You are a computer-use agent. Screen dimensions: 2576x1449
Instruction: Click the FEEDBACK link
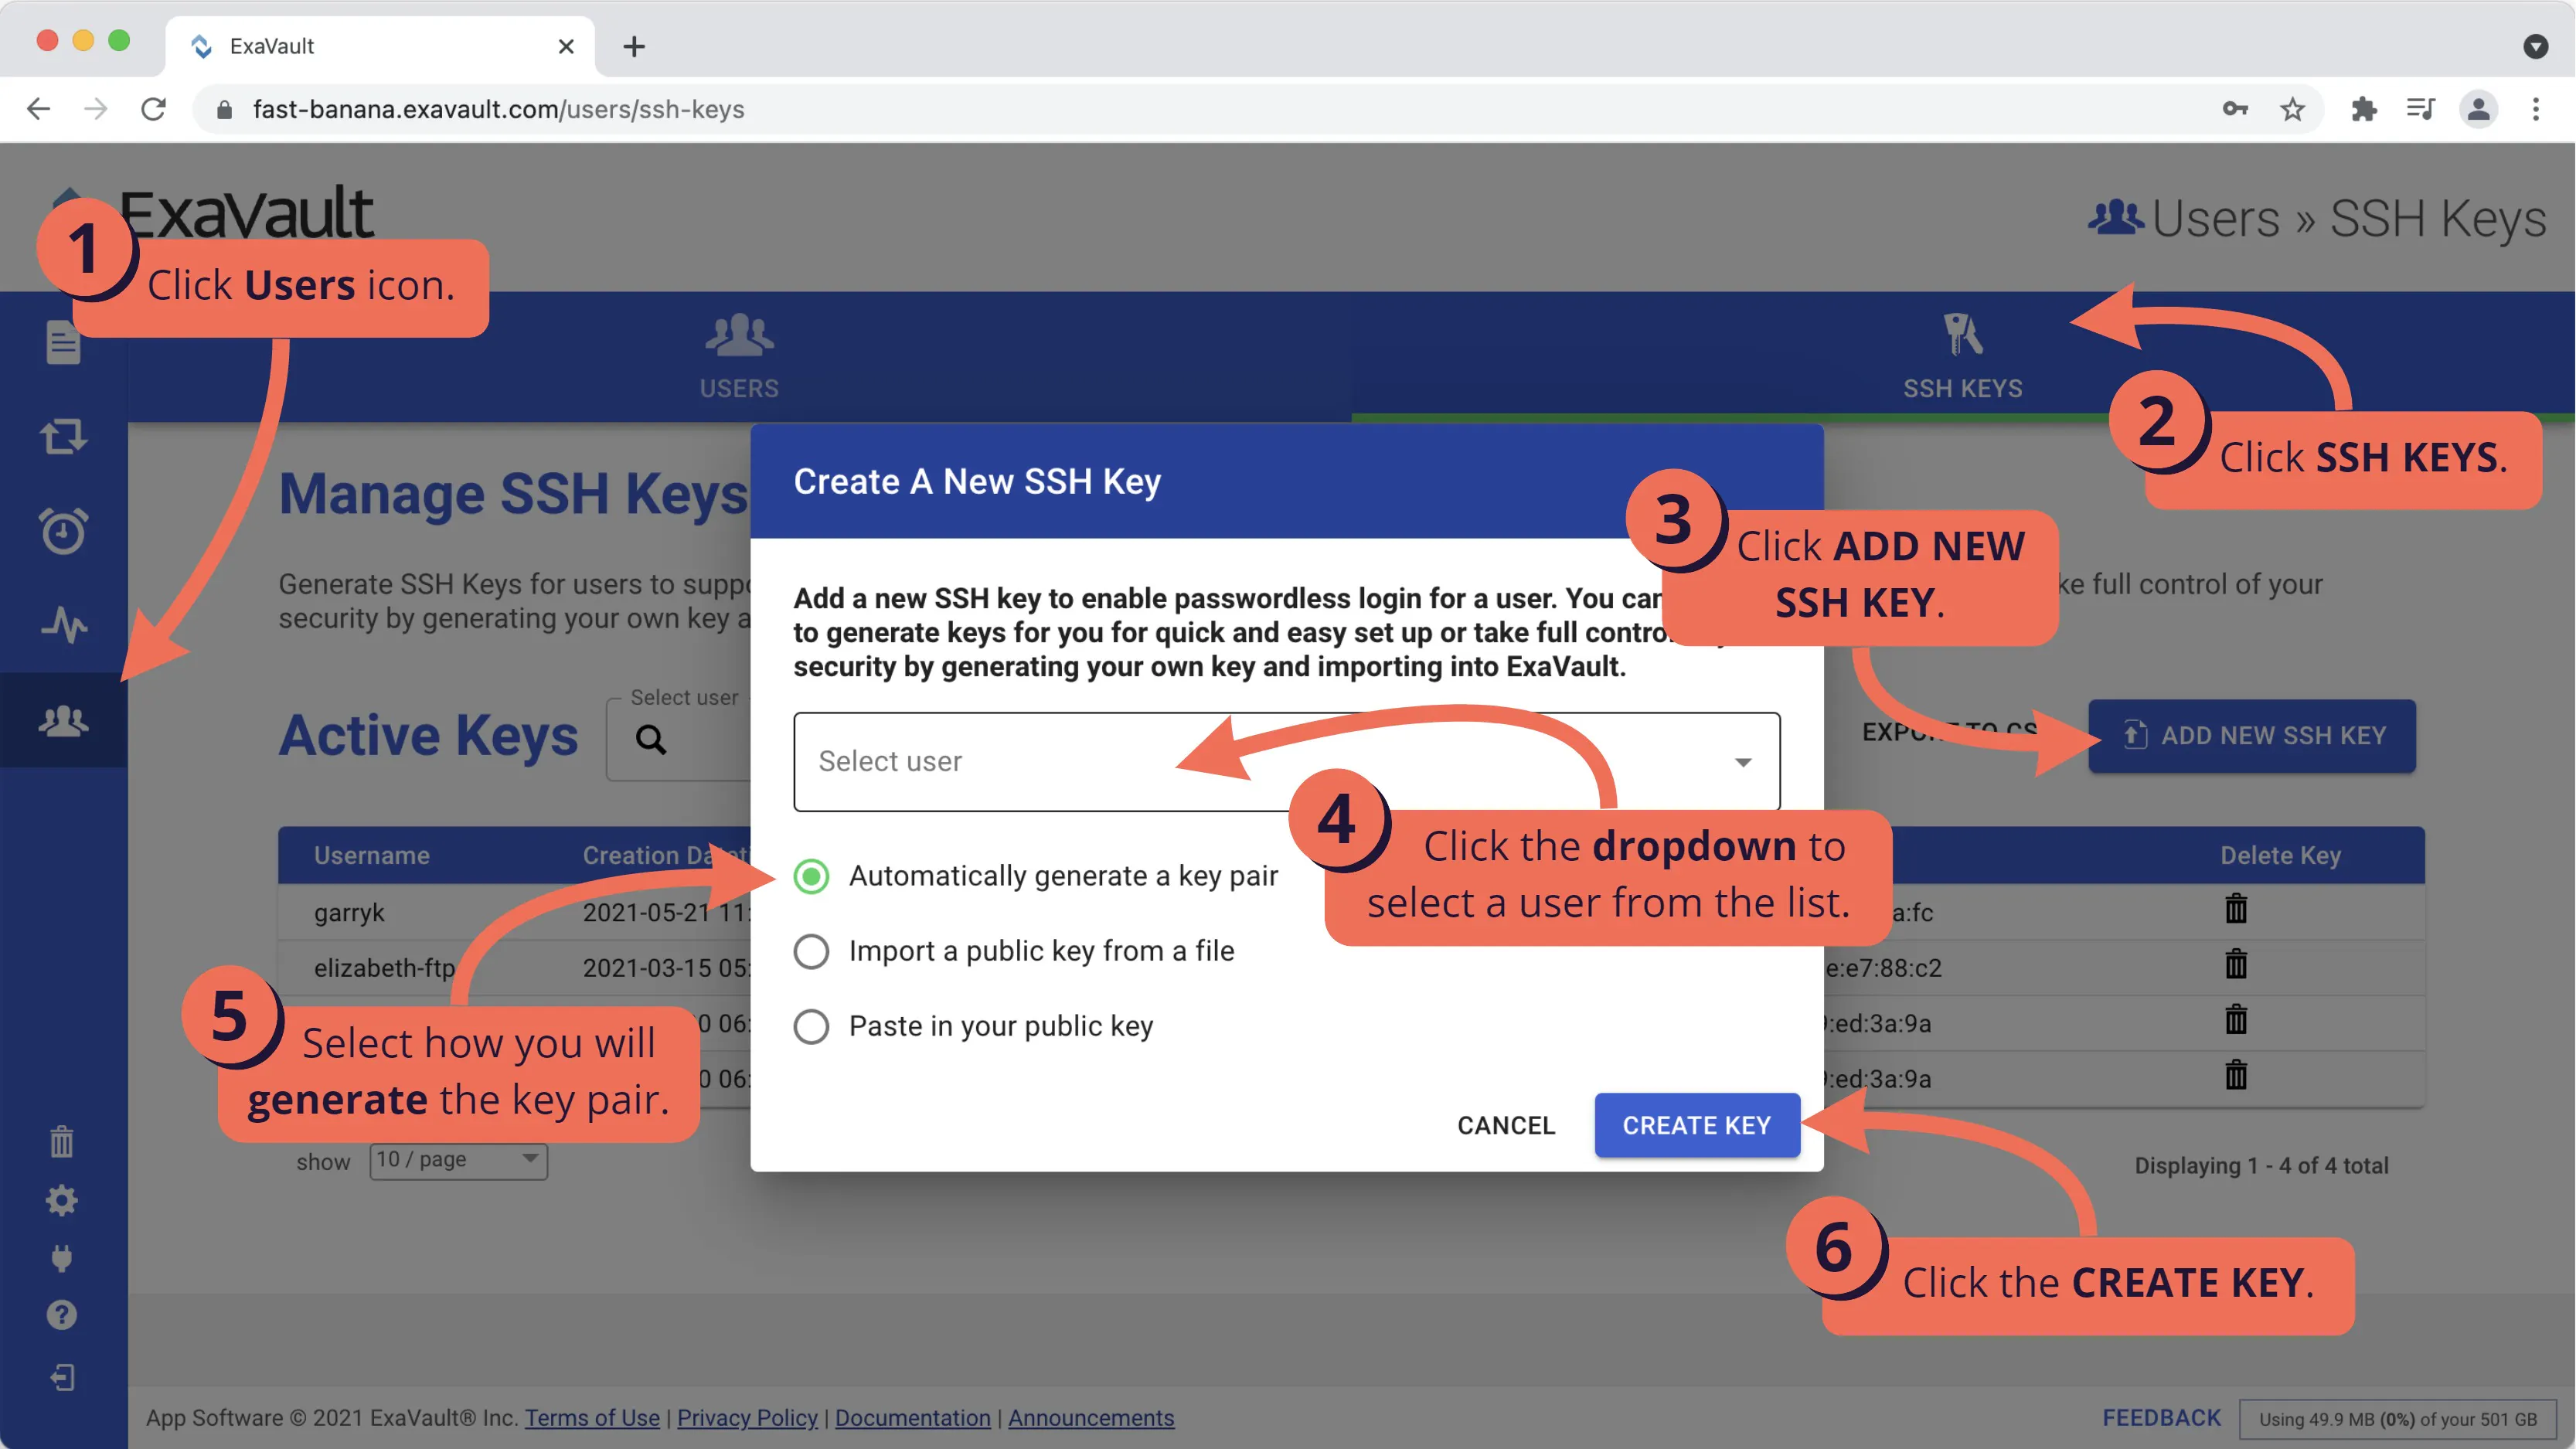[x=2161, y=1418]
